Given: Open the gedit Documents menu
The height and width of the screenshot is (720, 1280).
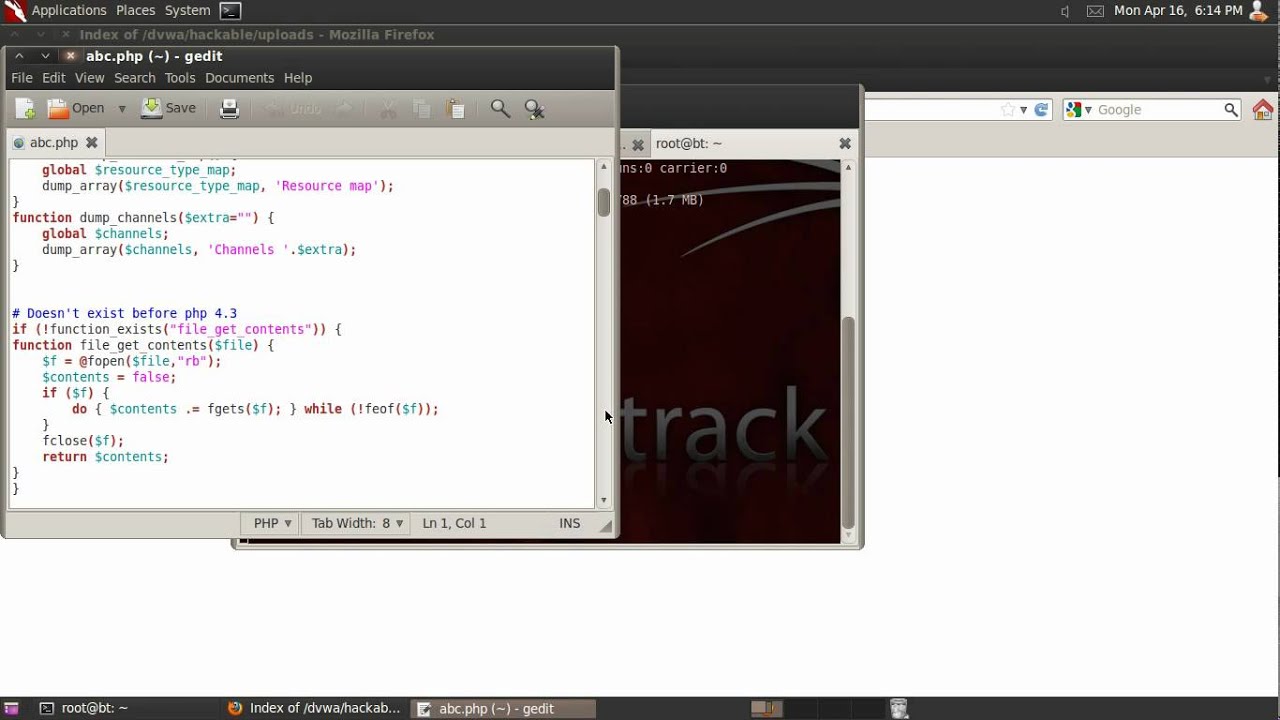Looking at the screenshot, I should (239, 78).
